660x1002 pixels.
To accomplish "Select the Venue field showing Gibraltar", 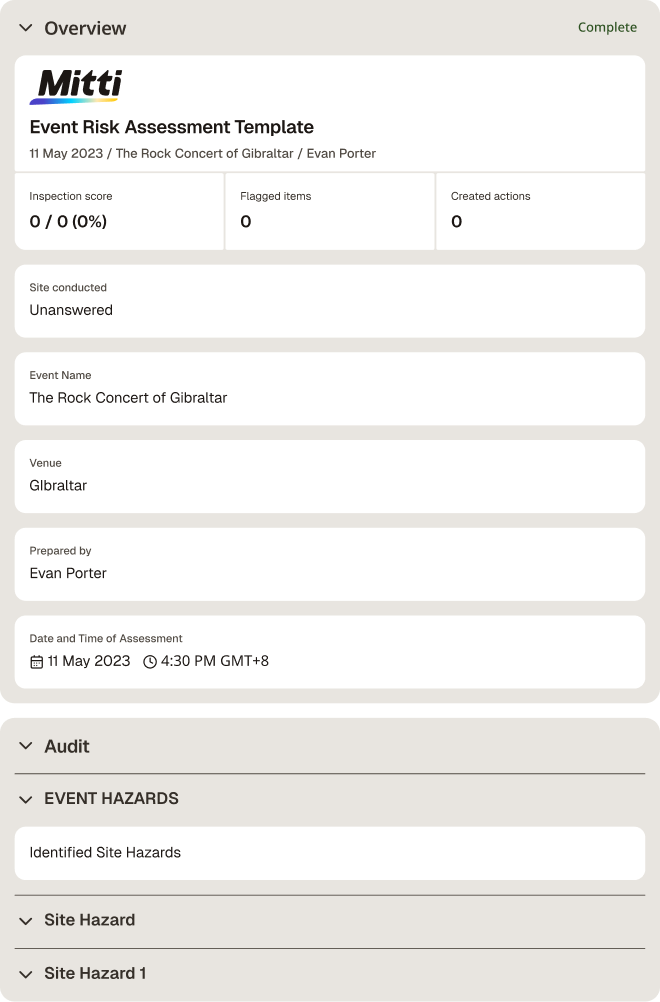I will (x=330, y=476).
